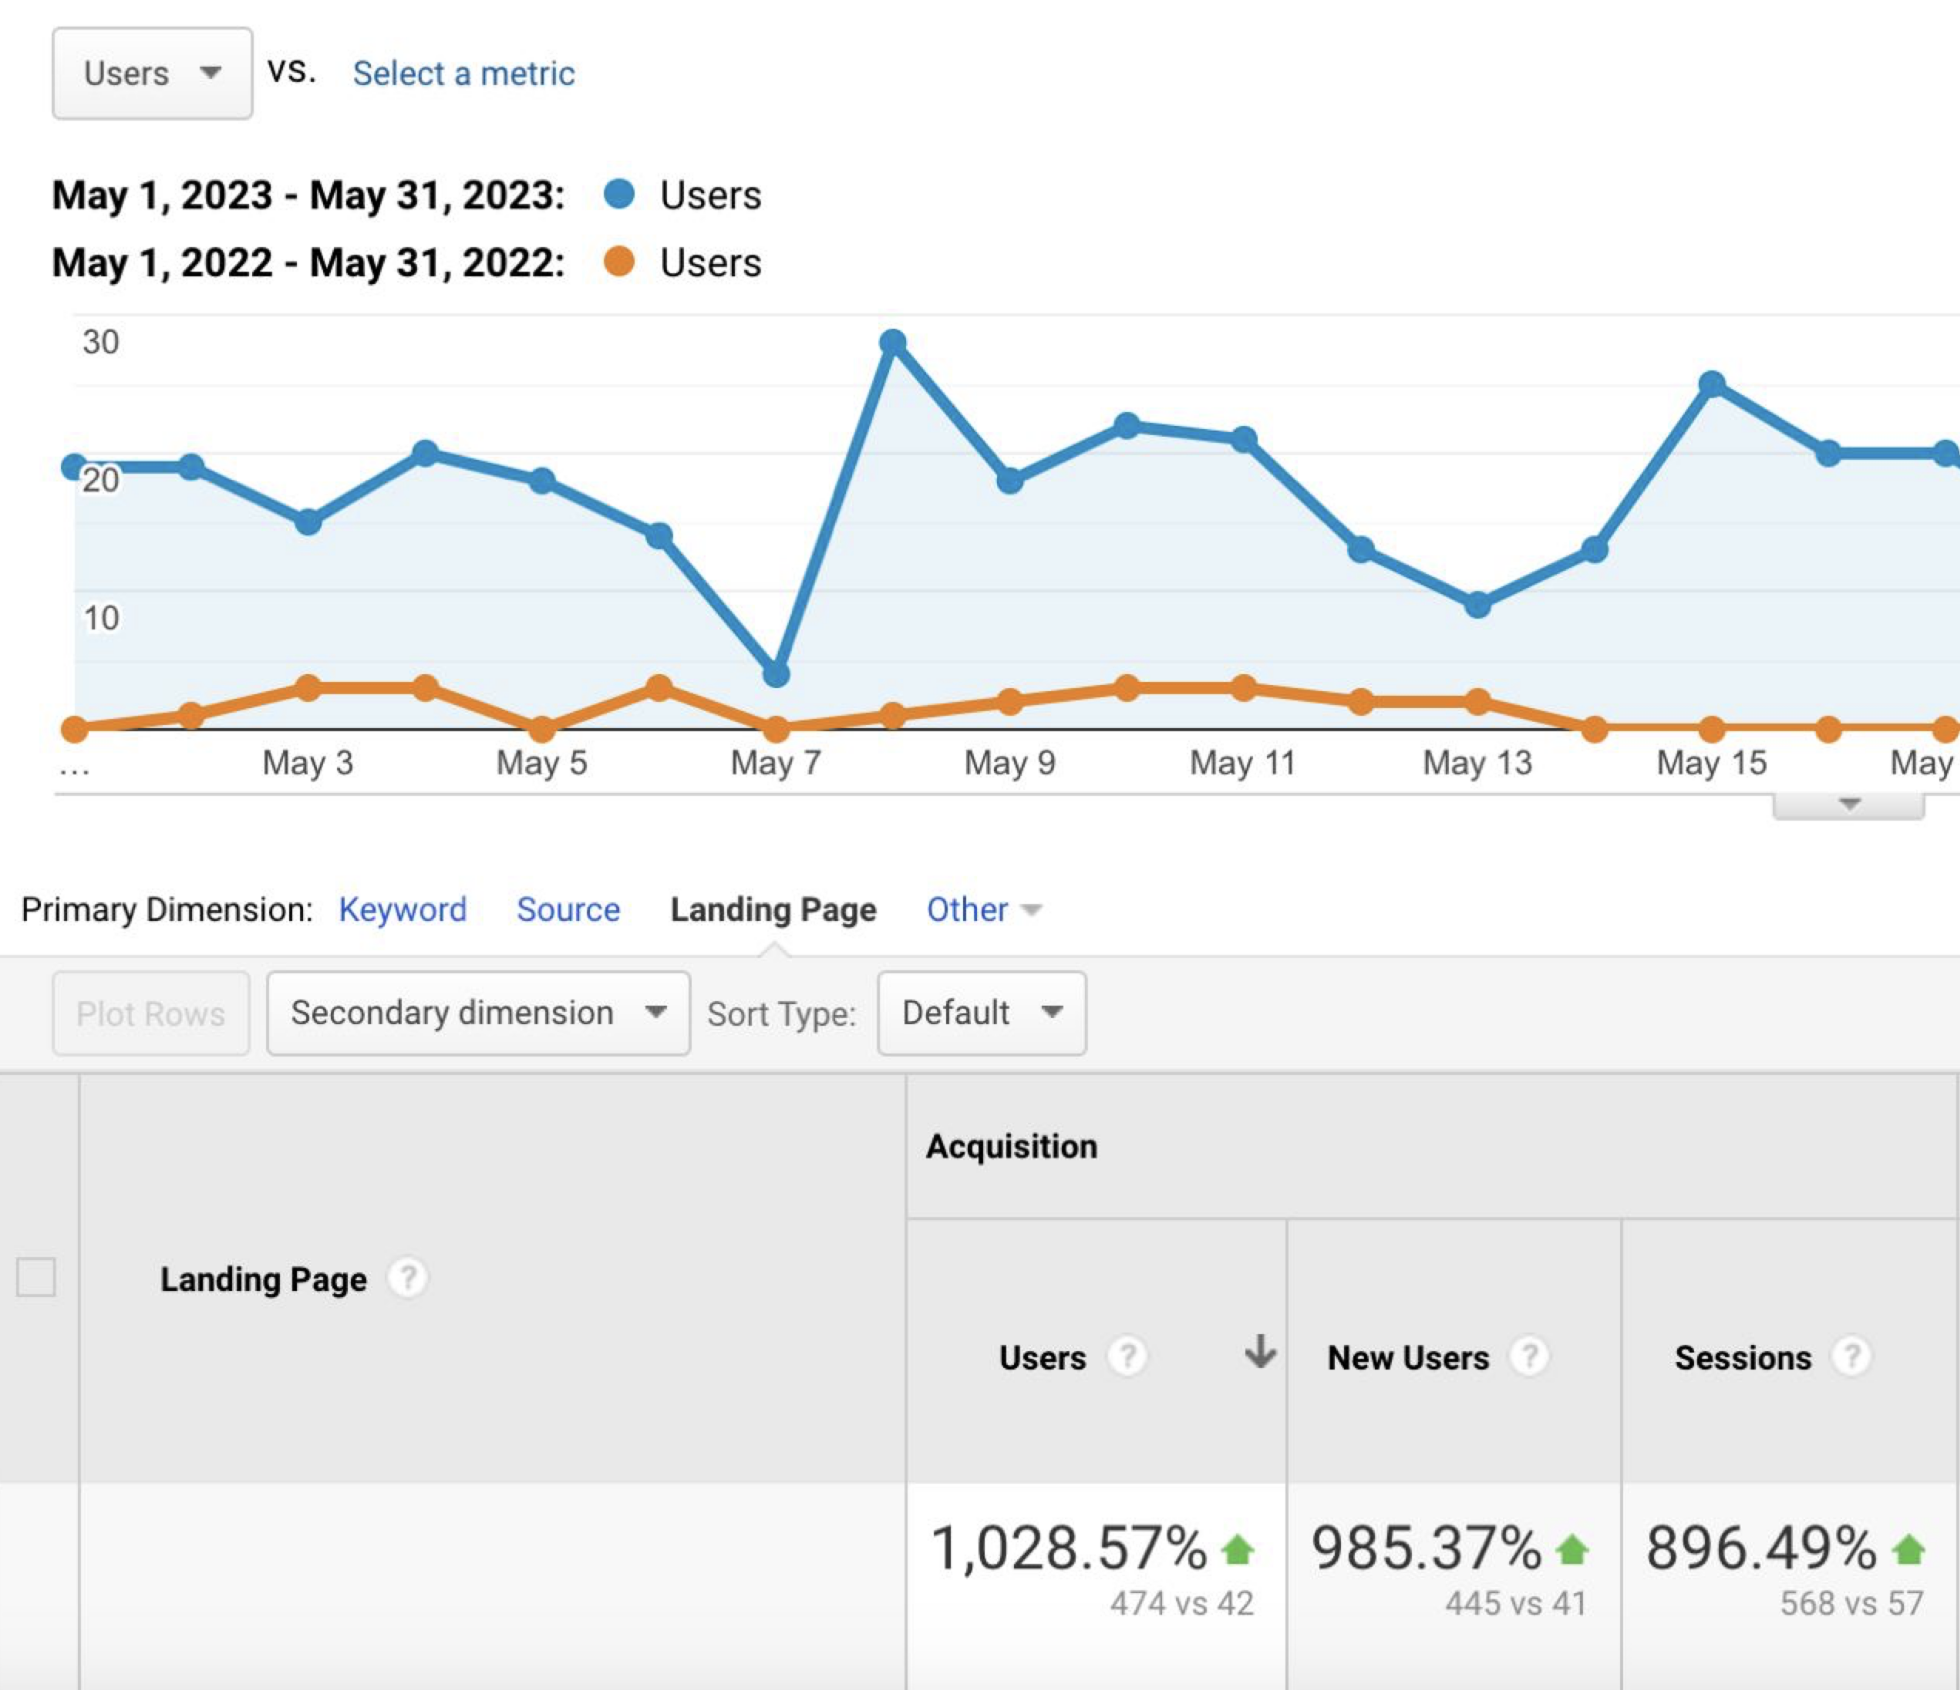
Task: Click the May 1, 2022 - May 31, 2022 label
Action: [308, 263]
